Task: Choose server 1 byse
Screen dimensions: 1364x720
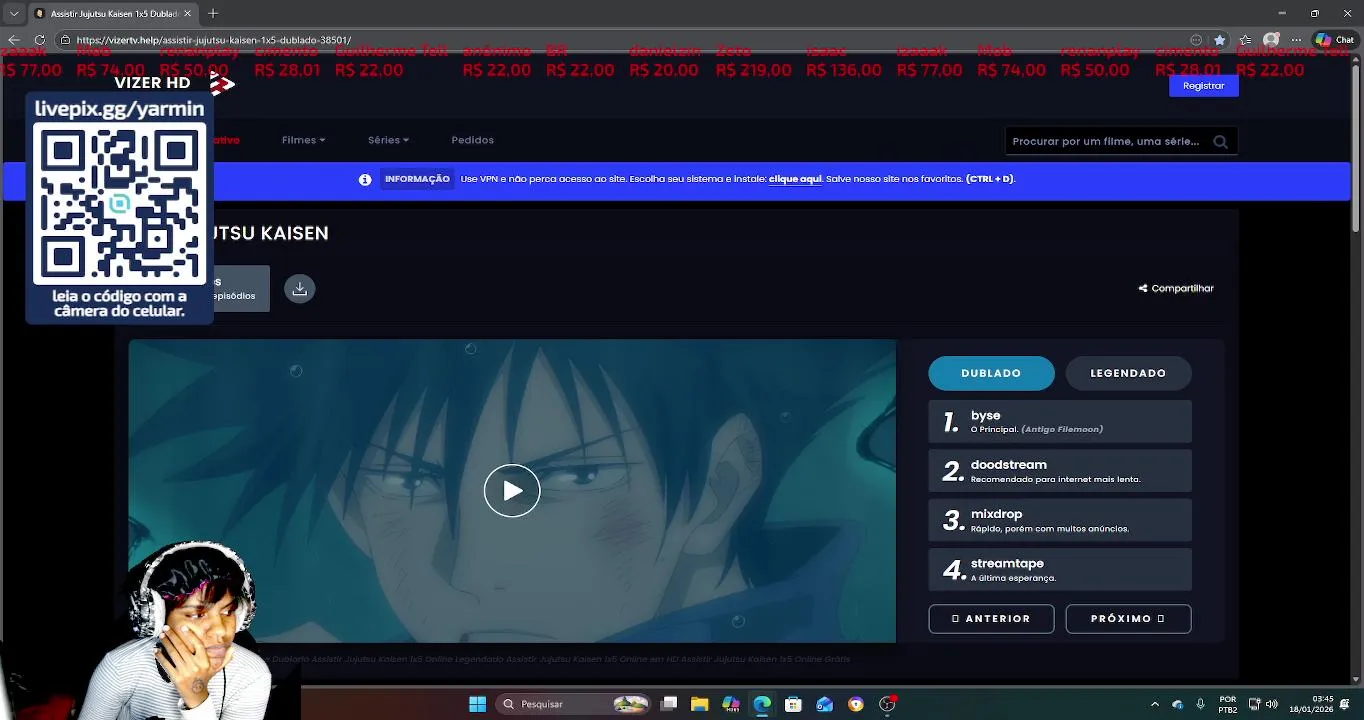Action: click(x=1060, y=421)
